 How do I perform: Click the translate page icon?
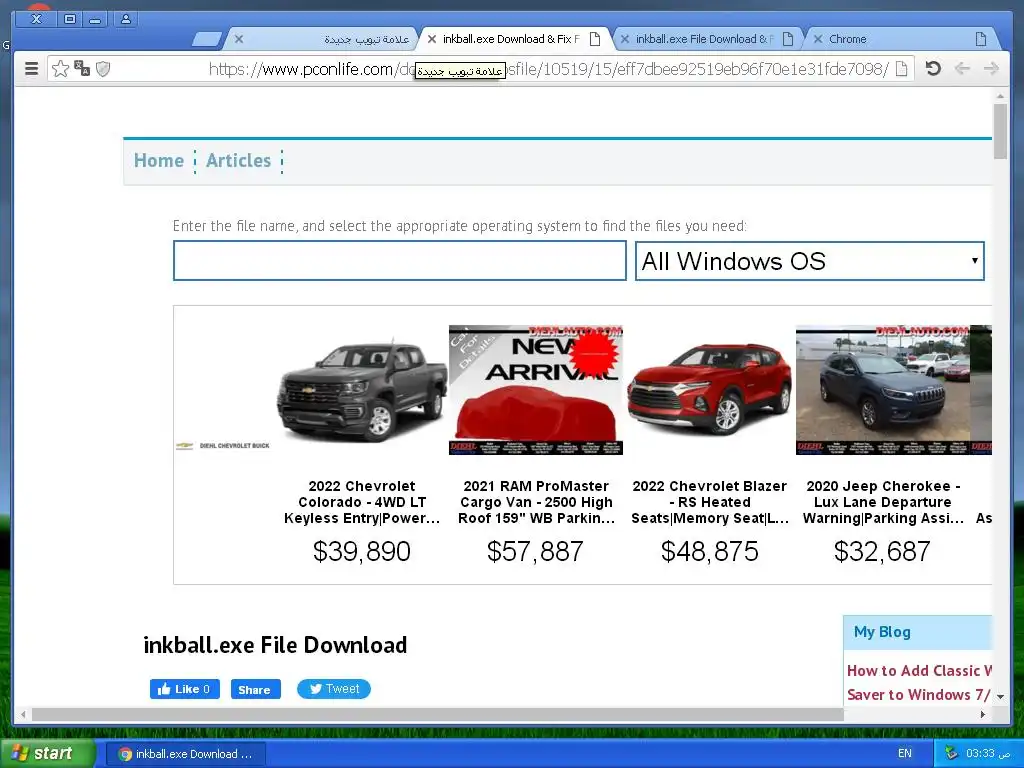(x=82, y=68)
